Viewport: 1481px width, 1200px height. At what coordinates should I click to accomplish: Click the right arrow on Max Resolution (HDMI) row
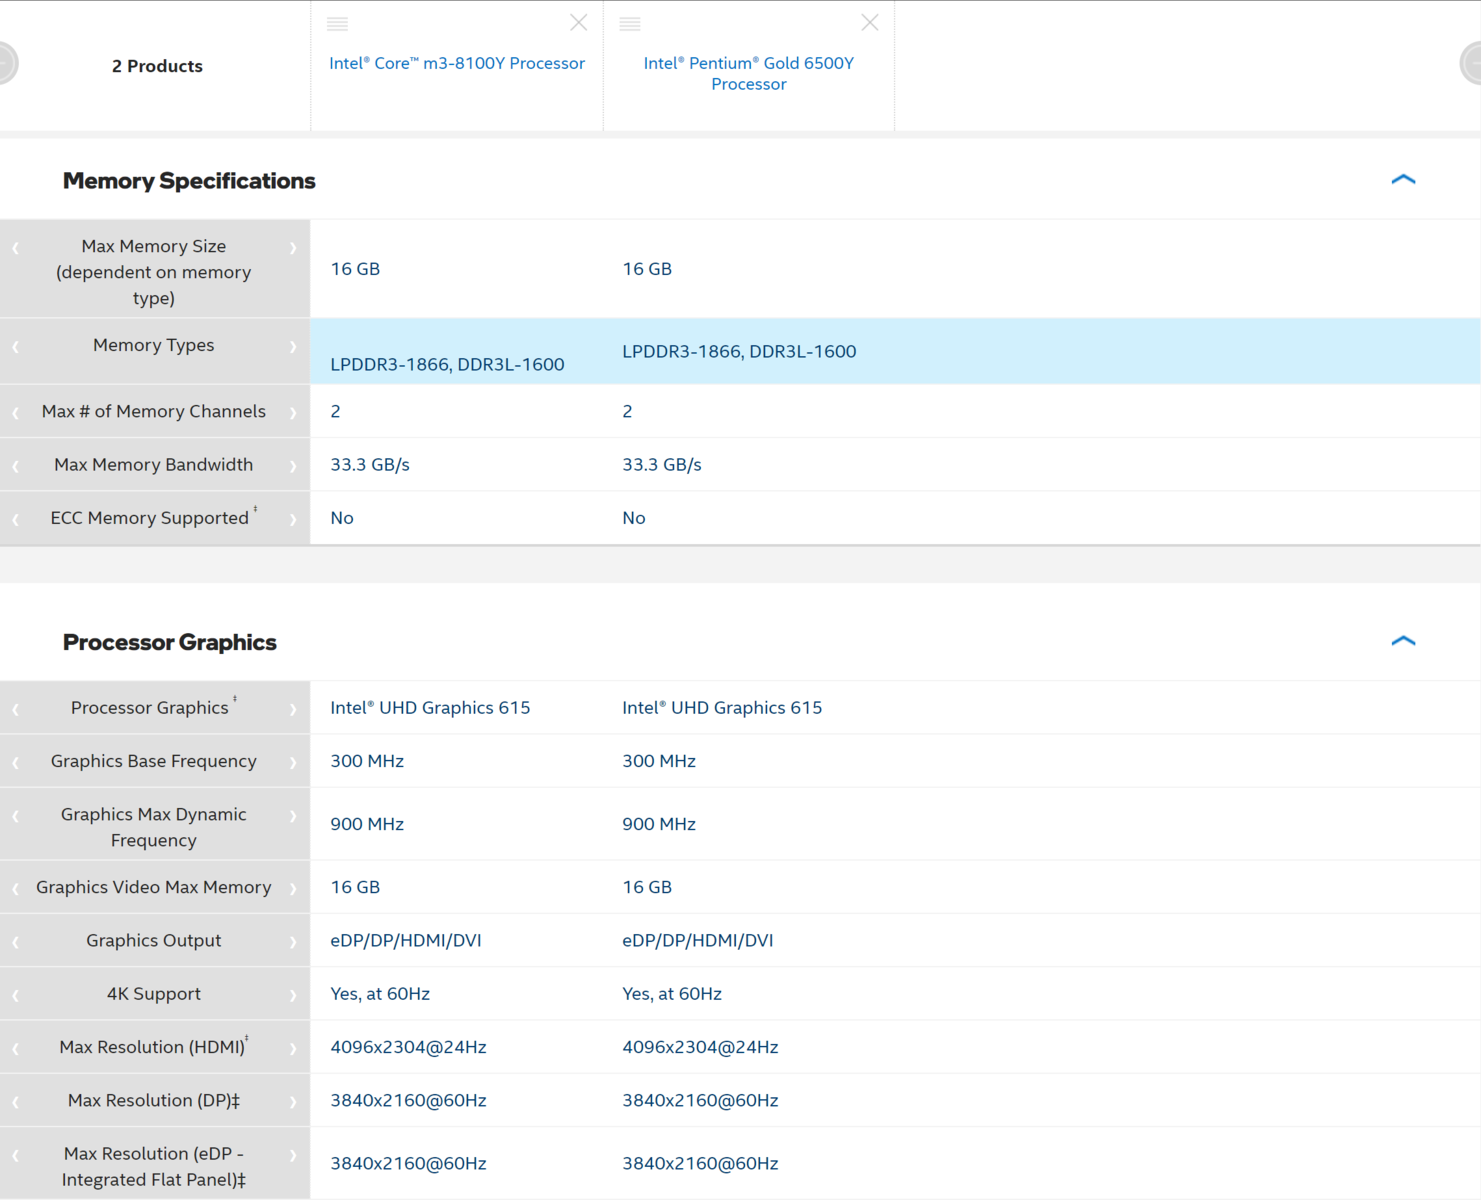(x=293, y=1049)
